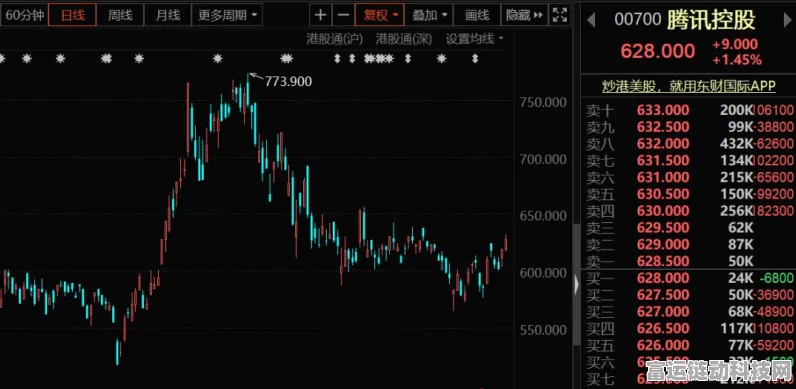
Task: Click the 550.000 price axis label
Action: coord(543,330)
